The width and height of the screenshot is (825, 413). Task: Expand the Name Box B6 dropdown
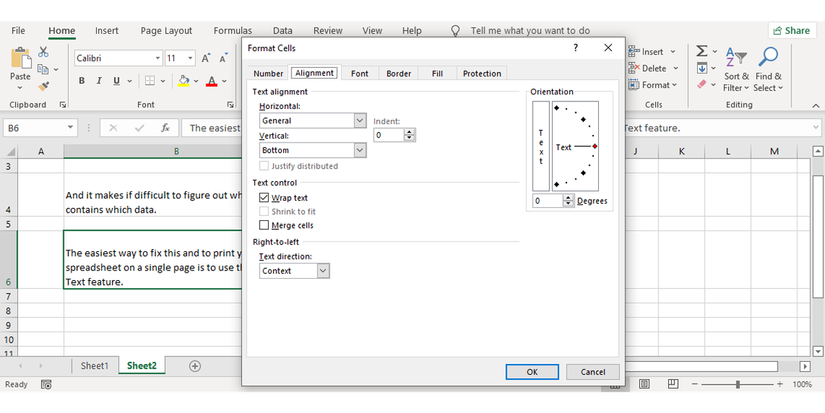point(70,128)
